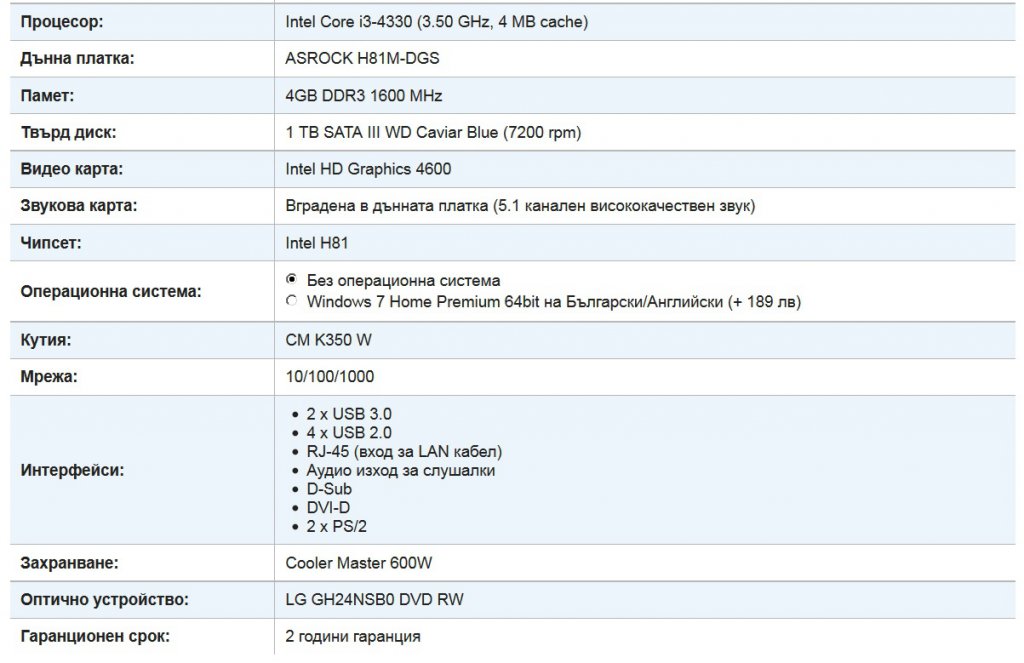Click 'ASROCK H81M-DGS' value

pyautogui.click(x=362, y=58)
